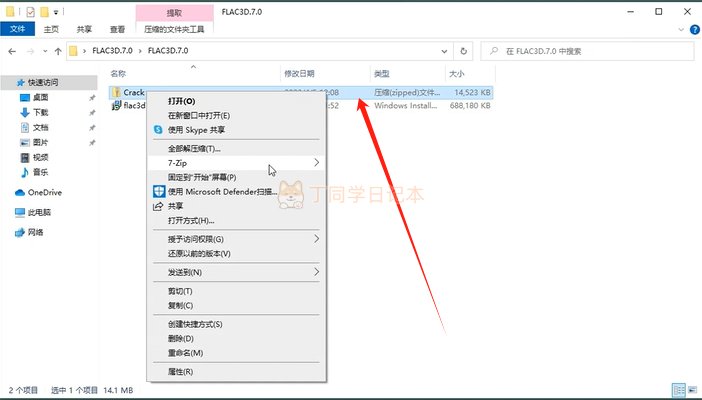Scan with Microsoft Defender

click(x=236, y=192)
